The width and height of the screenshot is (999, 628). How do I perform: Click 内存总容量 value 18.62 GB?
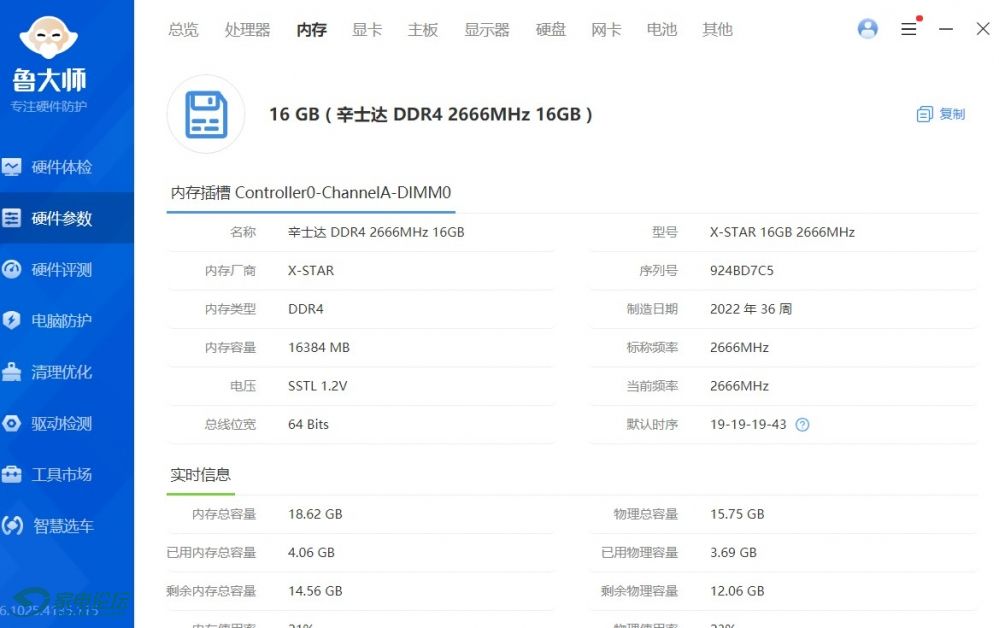point(315,514)
